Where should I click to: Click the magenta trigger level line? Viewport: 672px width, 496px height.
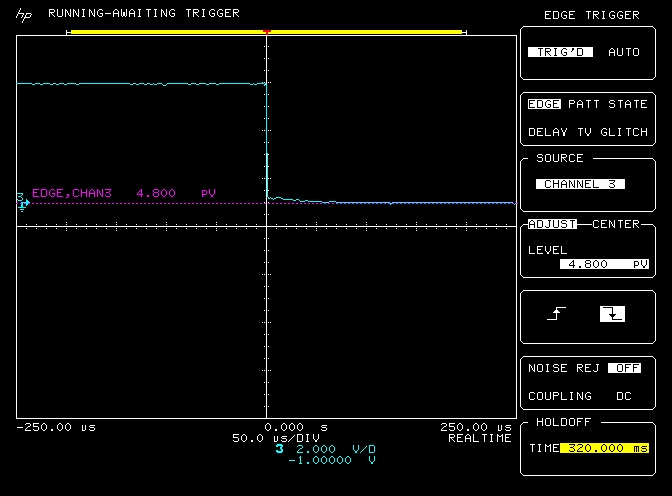(x=267, y=204)
